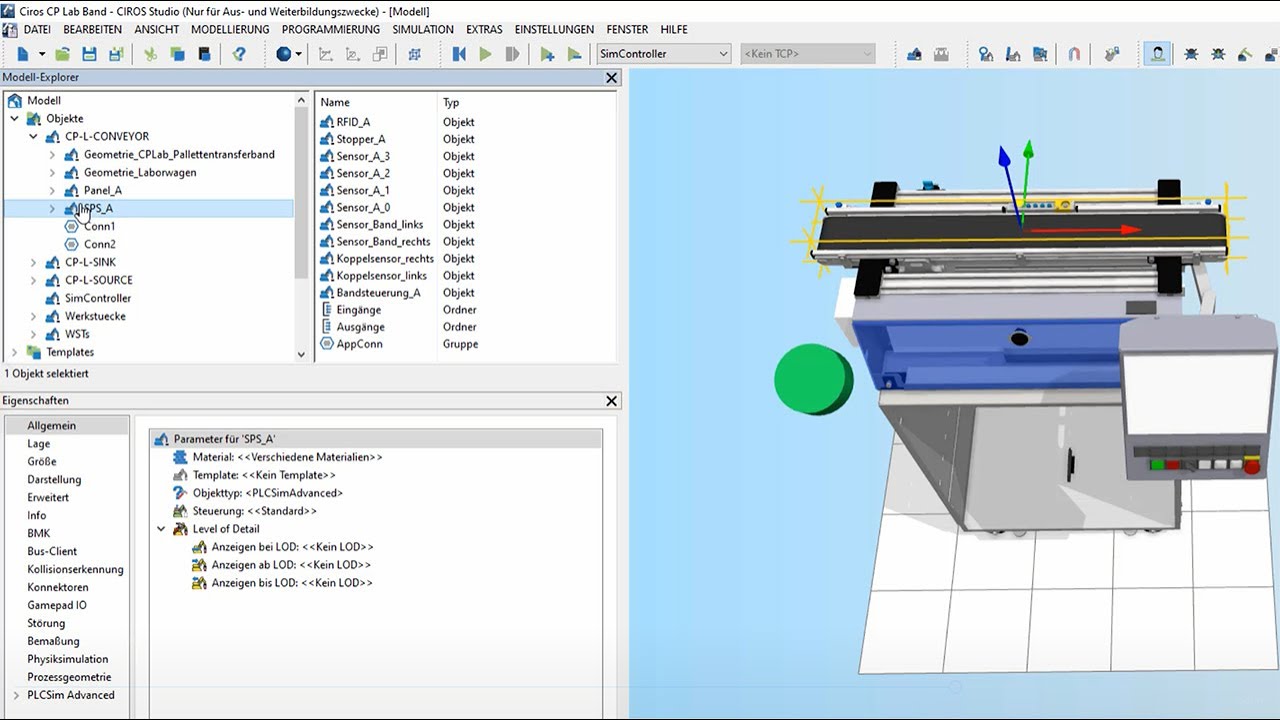The image size is (1280, 720).
Task: Click the scissors cut icon
Action: (151, 54)
